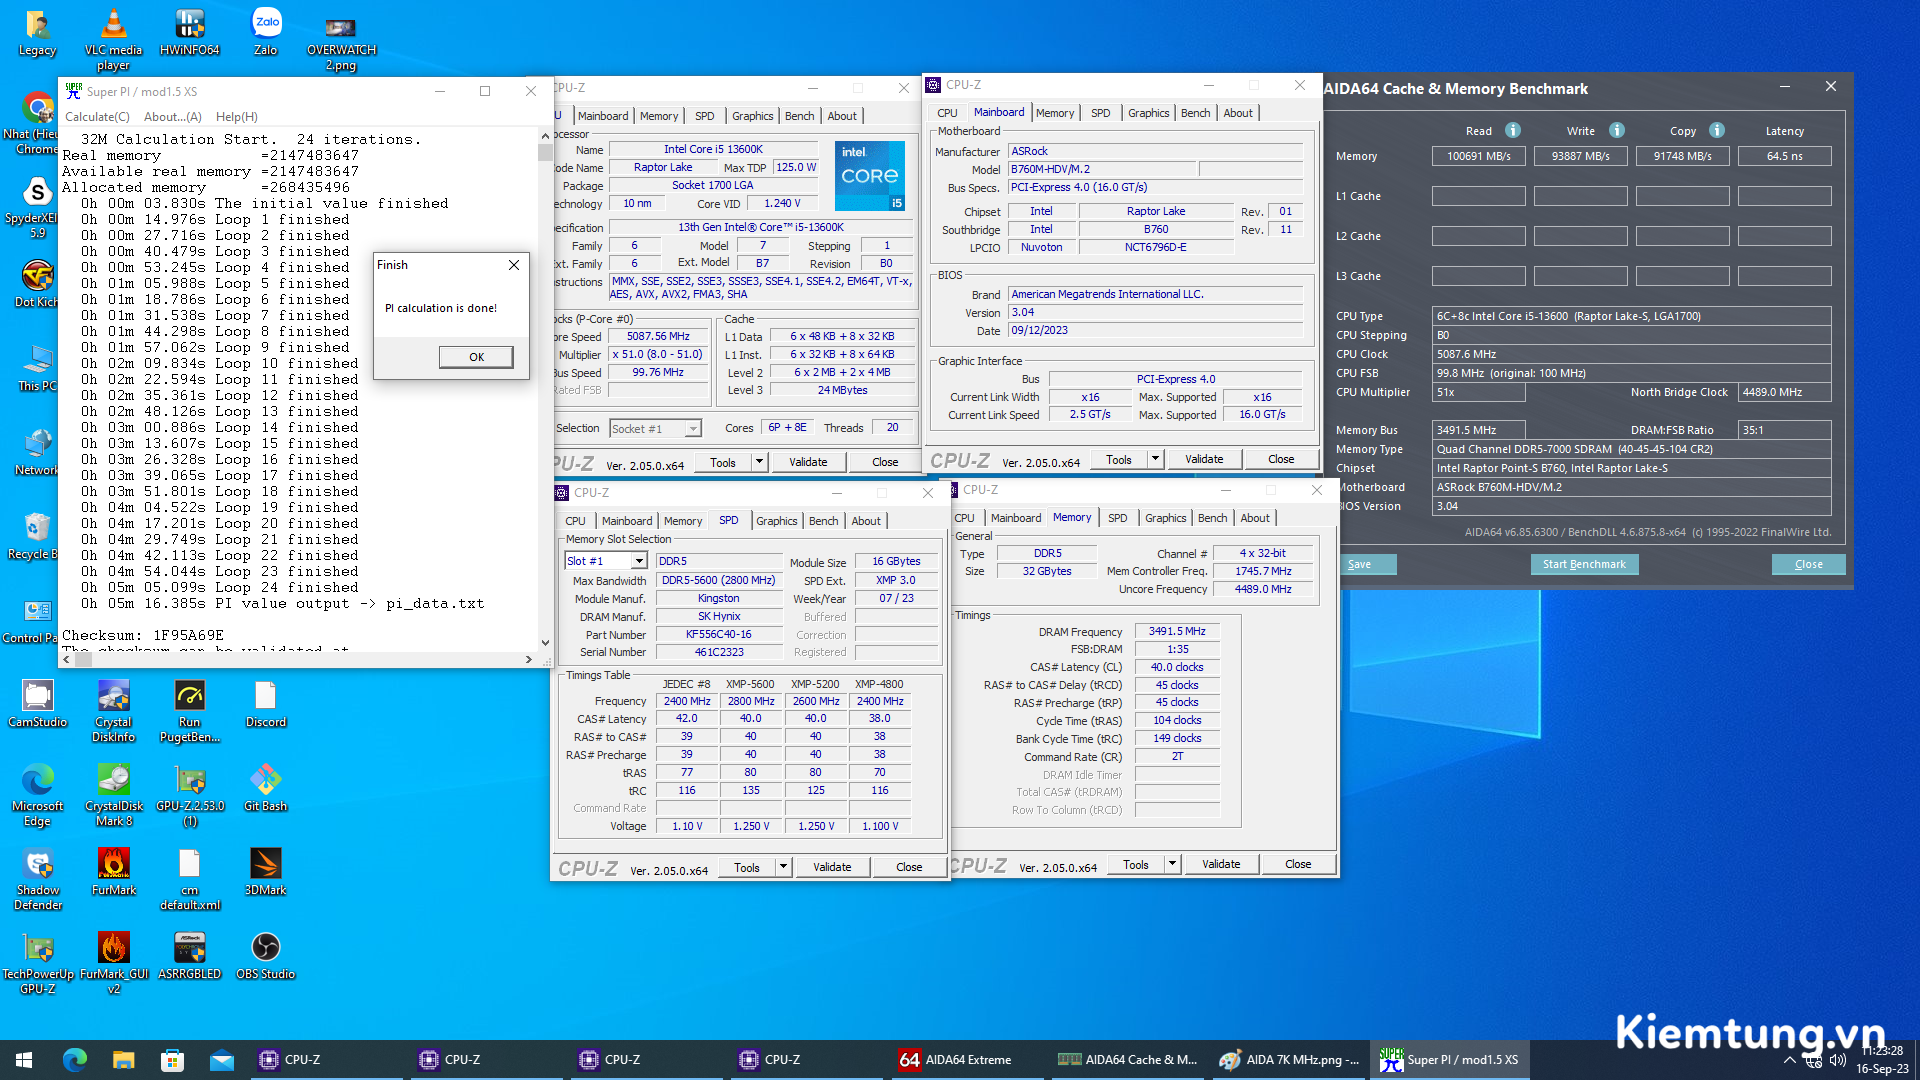Viewport: 1920px width, 1080px height.
Task: Click Tools button in CPU-Z Memory window
Action: [x=1136, y=864]
